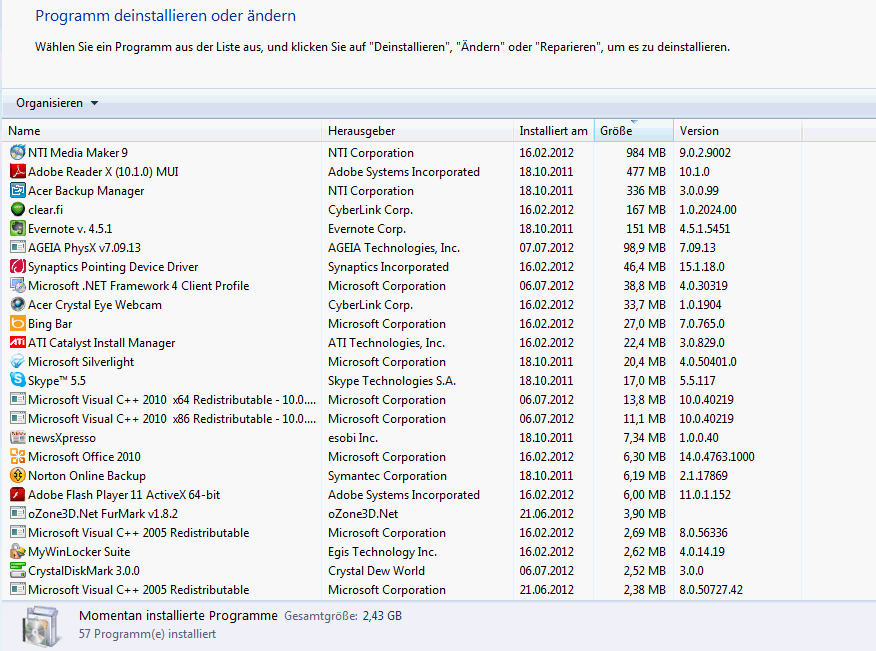Select Evernote v. 4.5.1 entry
This screenshot has height=651, width=876.
[x=70, y=229]
